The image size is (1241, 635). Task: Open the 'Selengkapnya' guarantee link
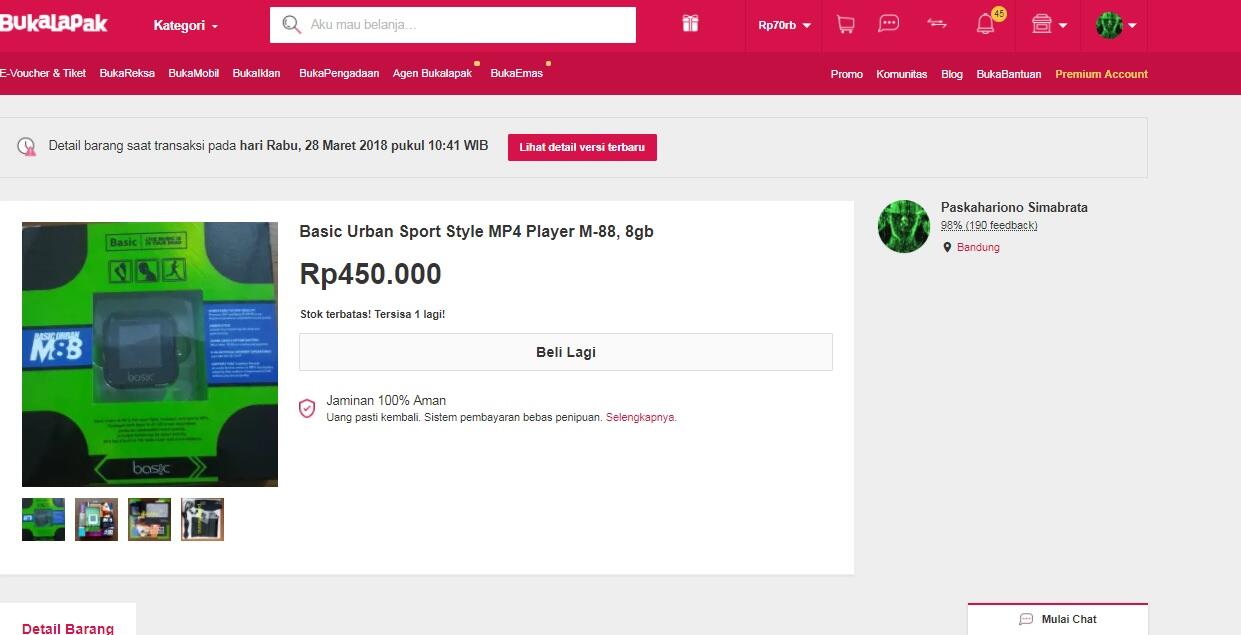(641, 417)
